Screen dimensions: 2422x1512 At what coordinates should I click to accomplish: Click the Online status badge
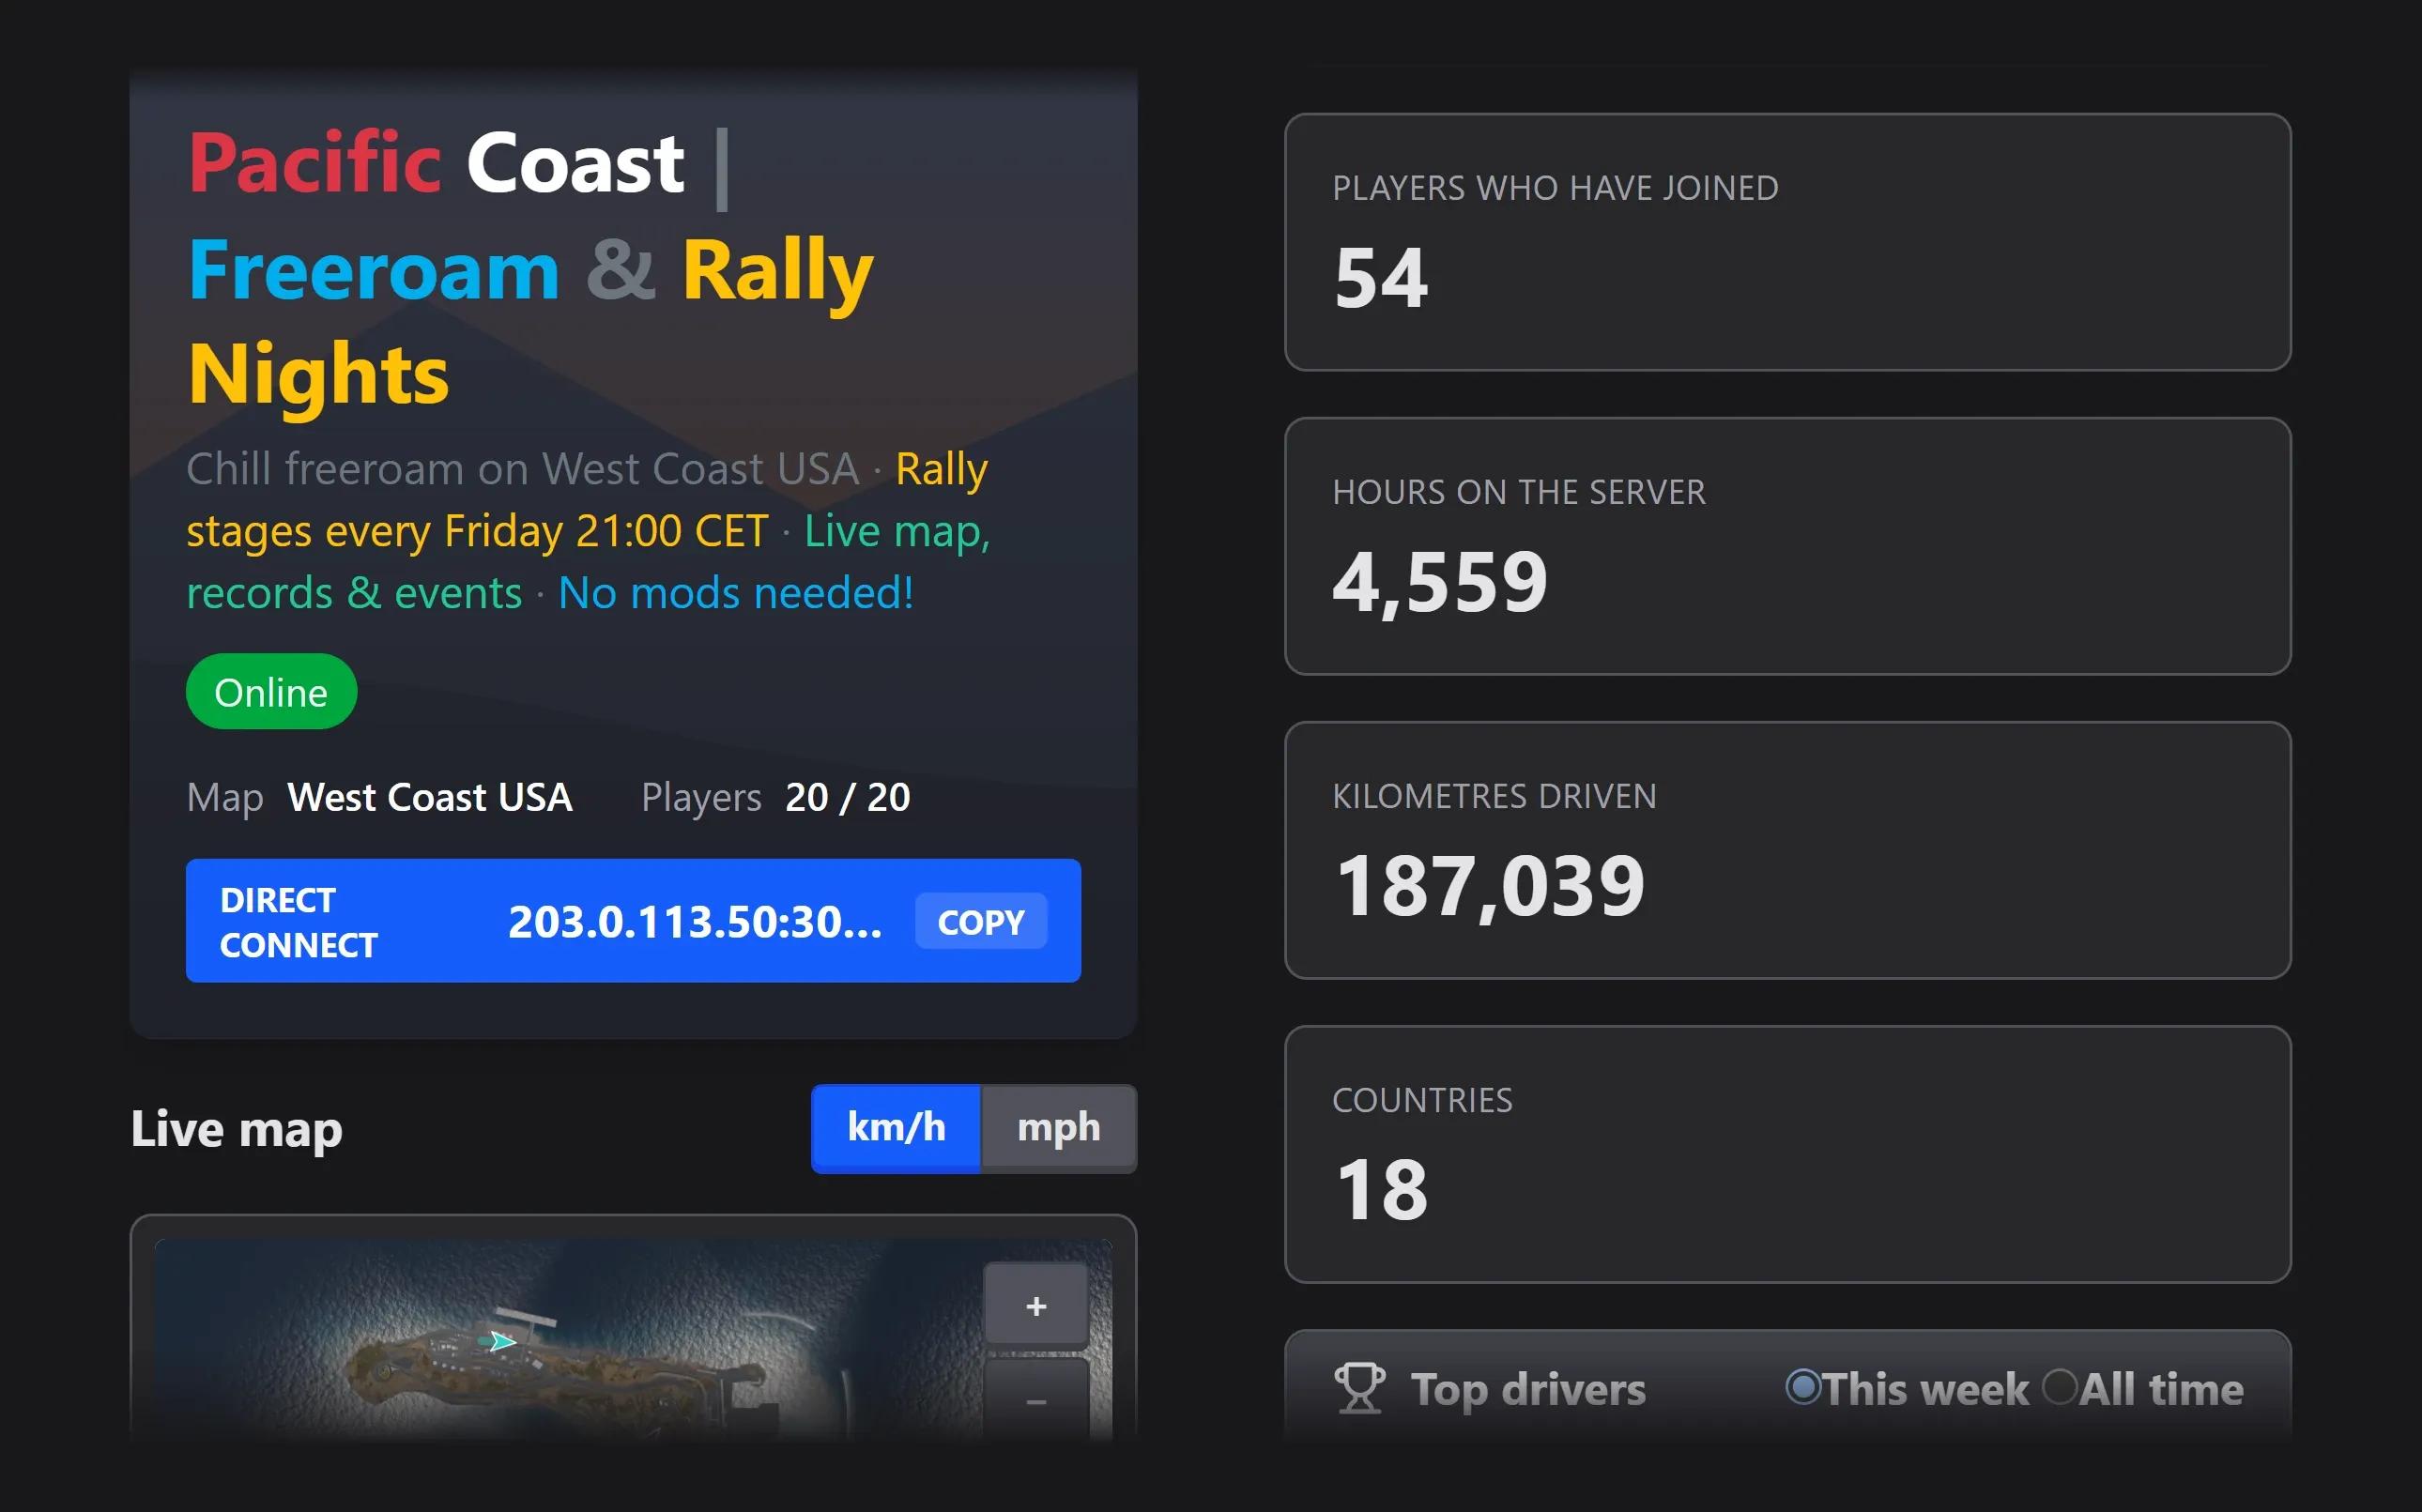click(271, 692)
